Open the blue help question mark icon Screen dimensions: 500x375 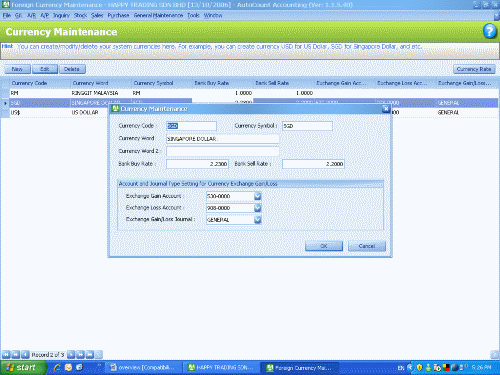[x=489, y=31]
